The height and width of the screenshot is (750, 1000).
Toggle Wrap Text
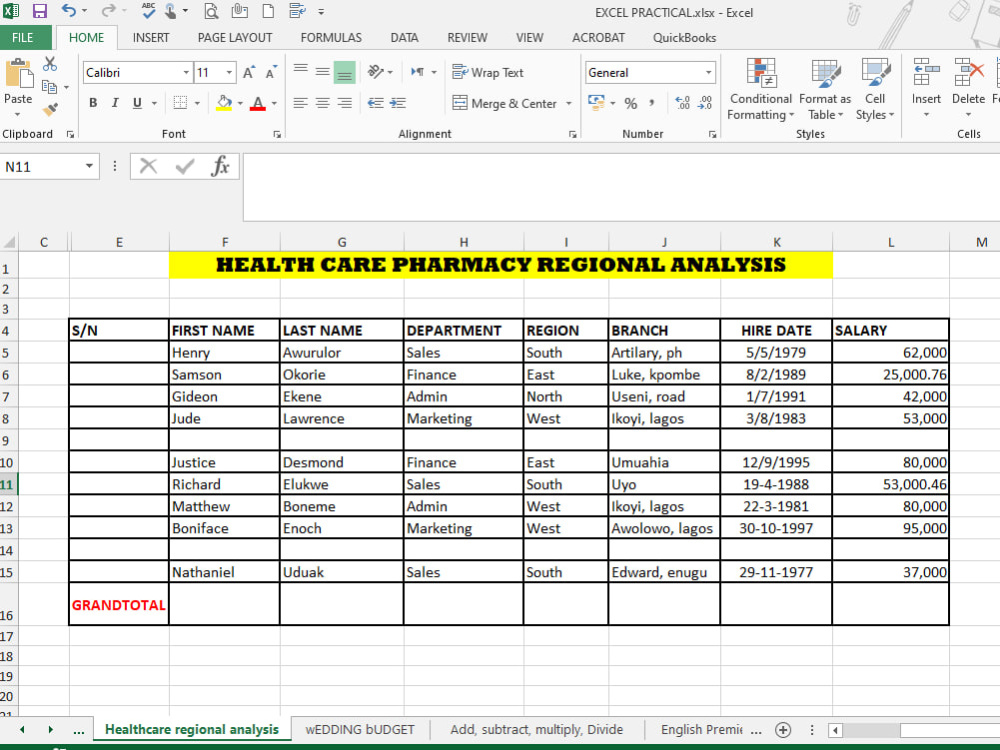click(488, 72)
